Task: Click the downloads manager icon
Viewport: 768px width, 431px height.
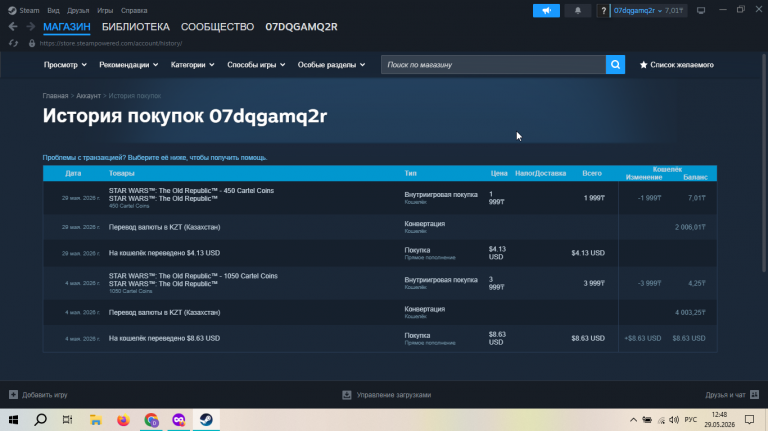Action: click(347, 394)
